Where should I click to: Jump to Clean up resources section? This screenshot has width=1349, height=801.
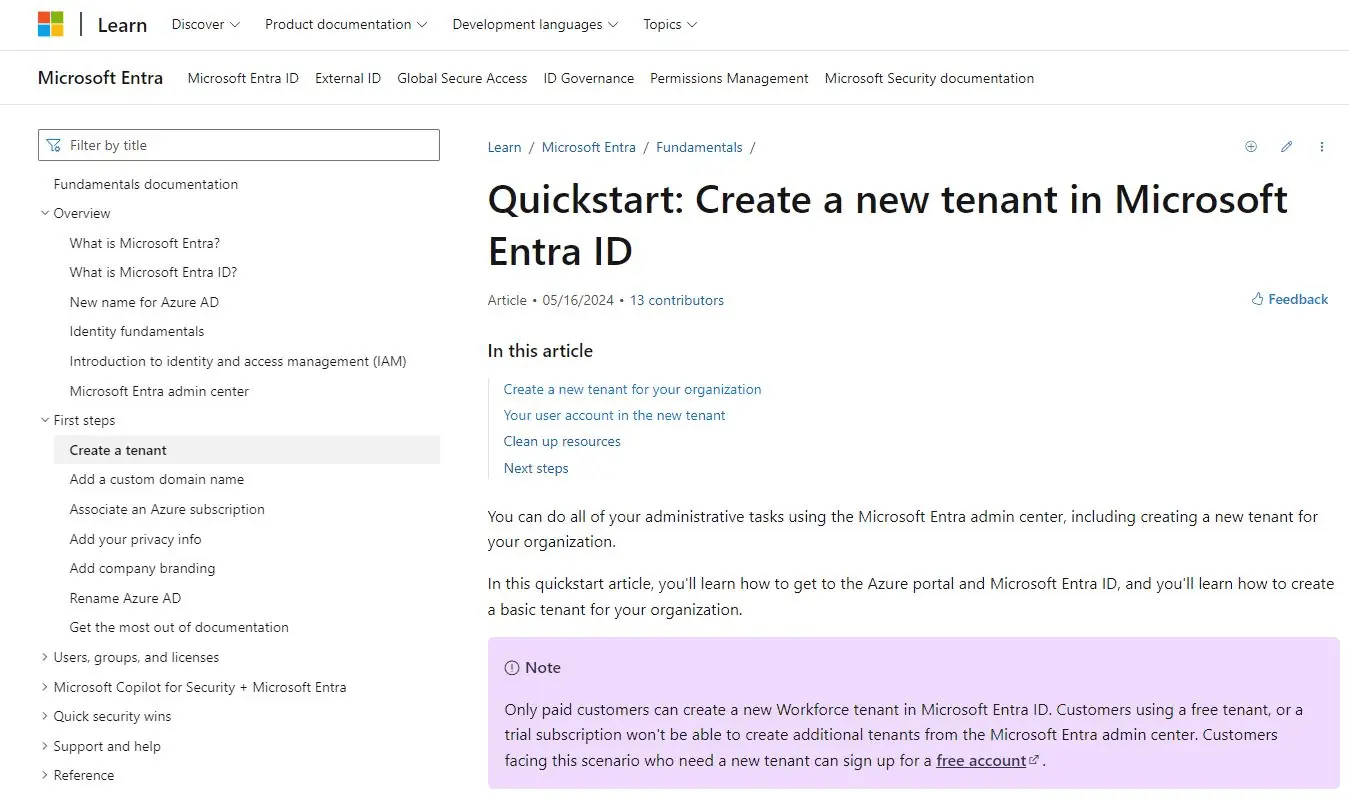562,441
